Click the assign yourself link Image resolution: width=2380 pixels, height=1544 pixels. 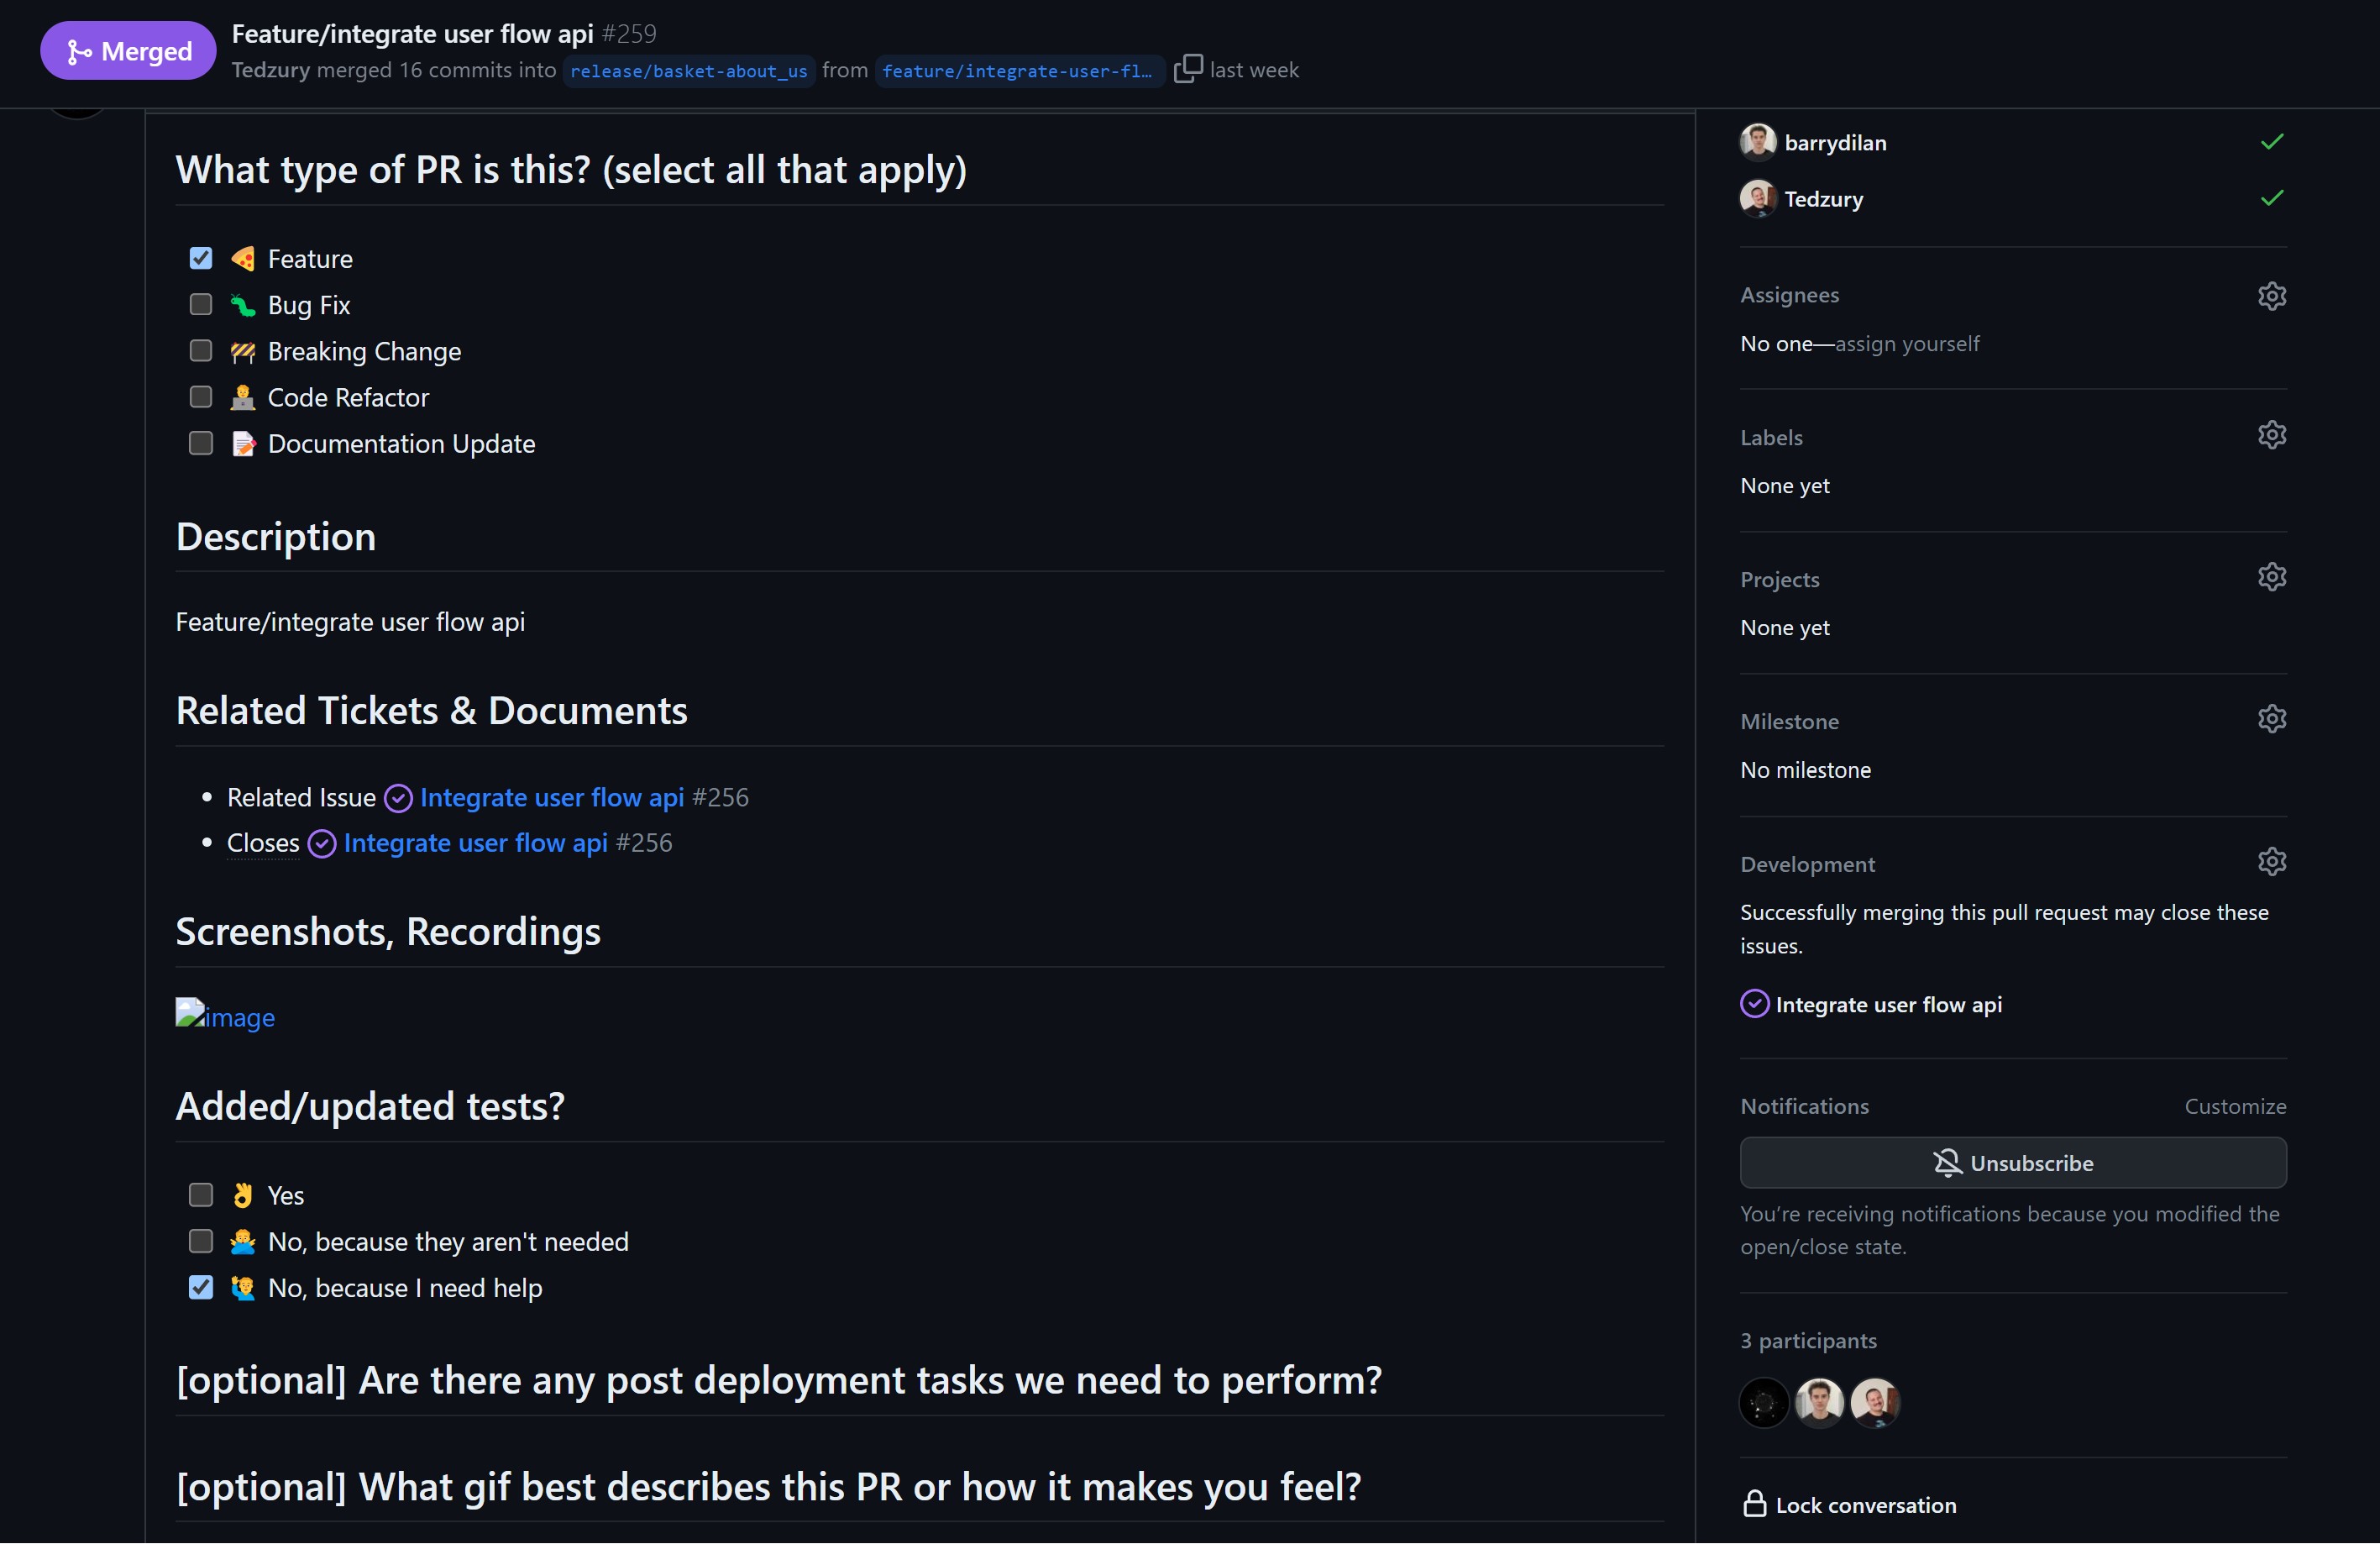click(1906, 344)
